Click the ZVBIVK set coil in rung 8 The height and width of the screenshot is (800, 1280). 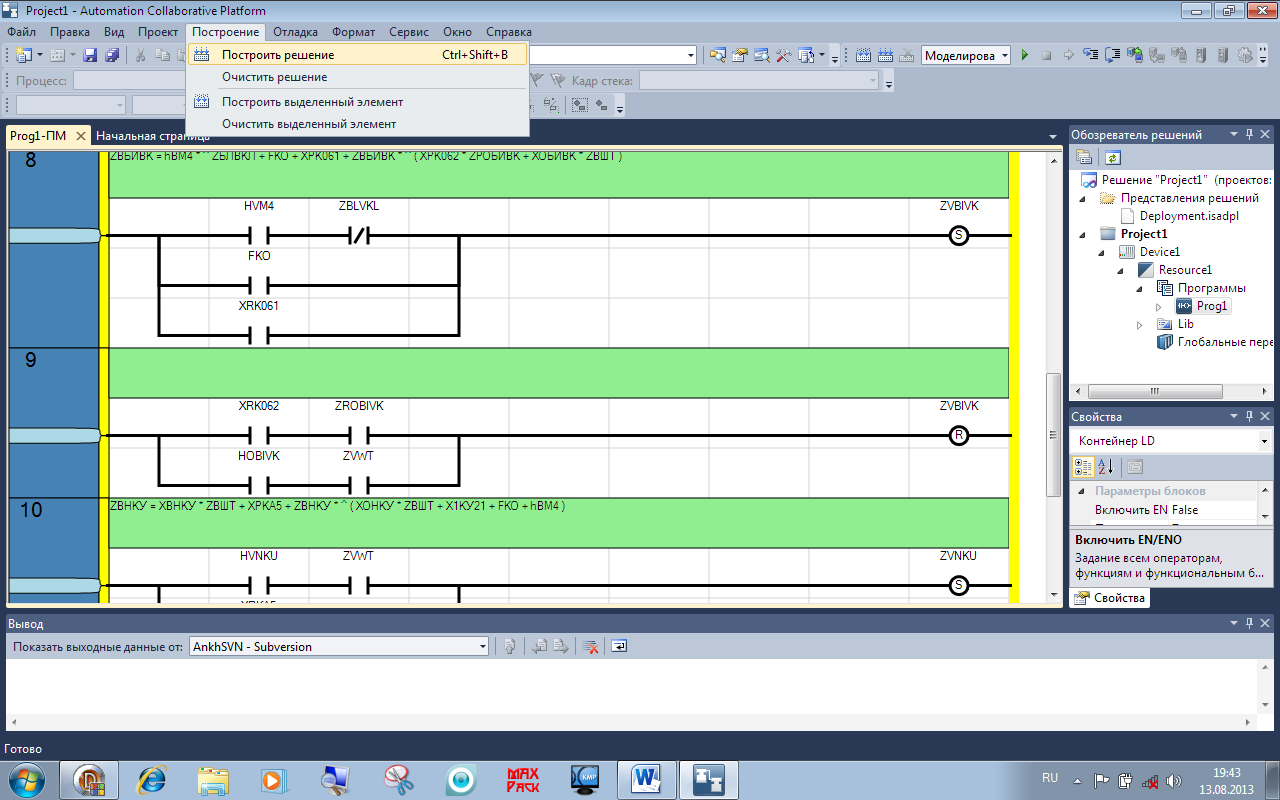click(958, 236)
